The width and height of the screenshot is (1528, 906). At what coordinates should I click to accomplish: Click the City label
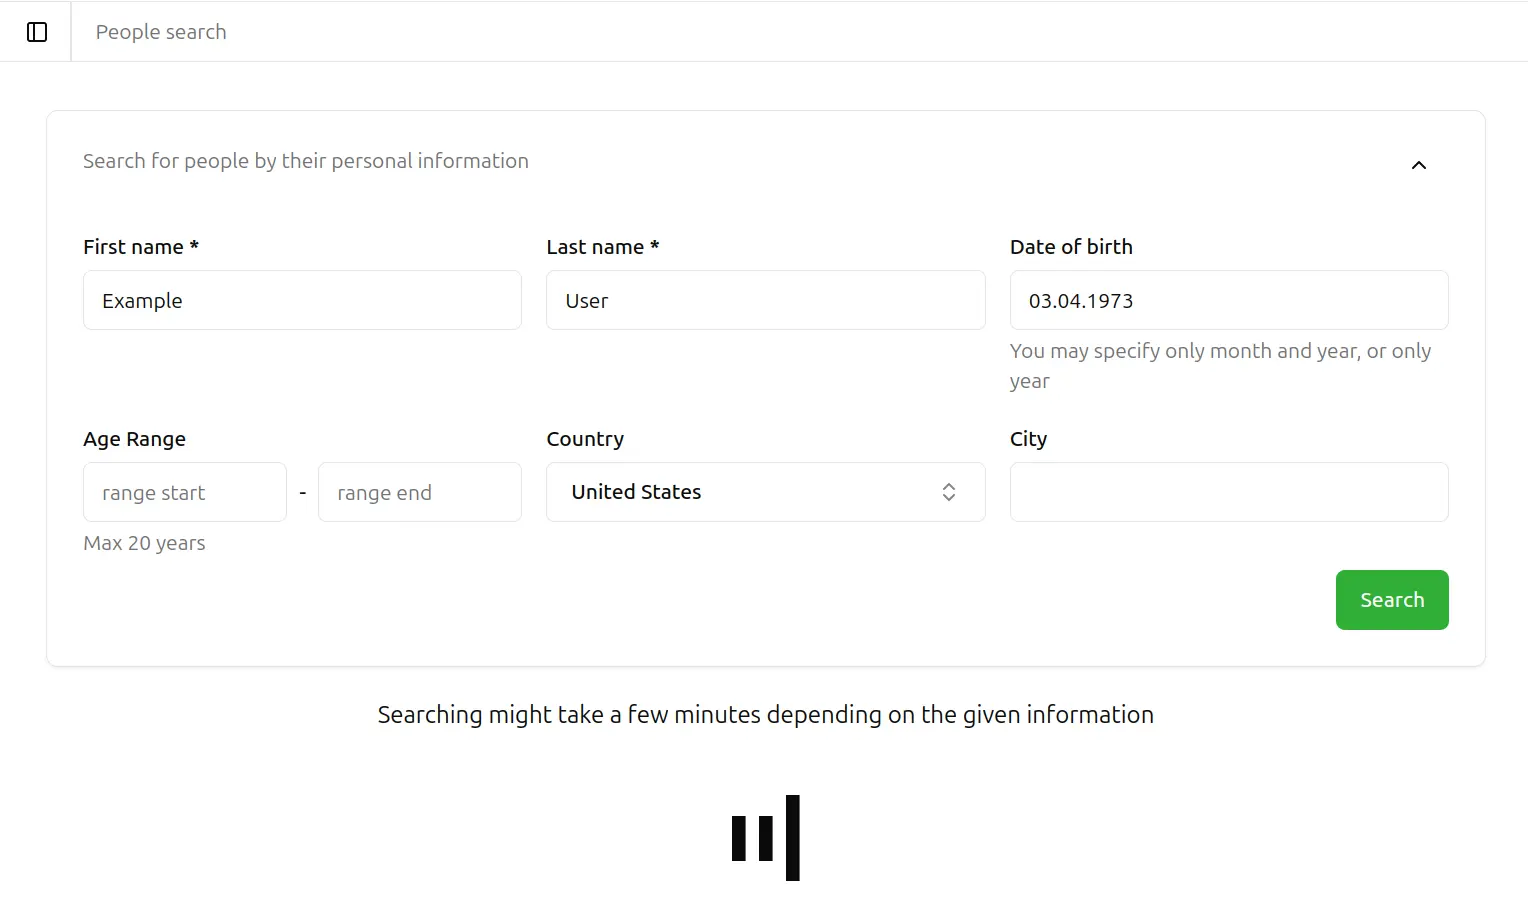(1028, 439)
